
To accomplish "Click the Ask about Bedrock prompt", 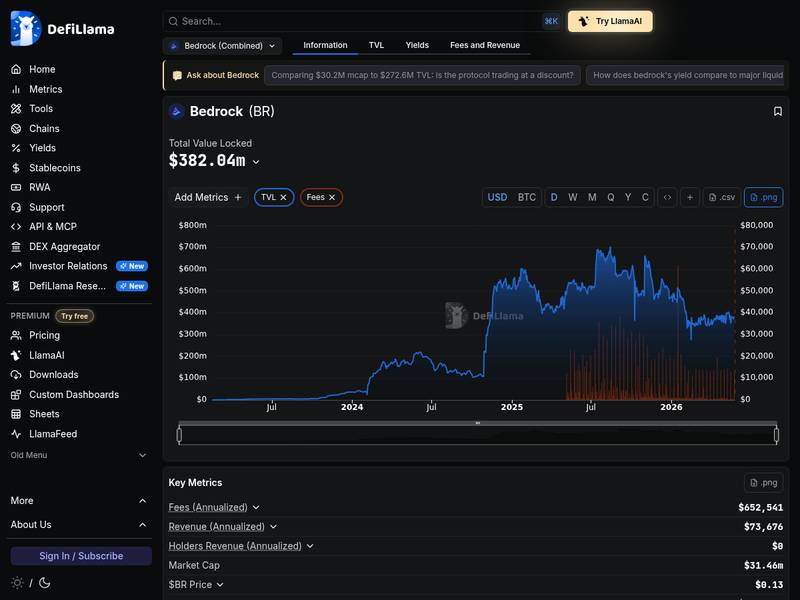I will pyautogui.click(x=216, y=76).
